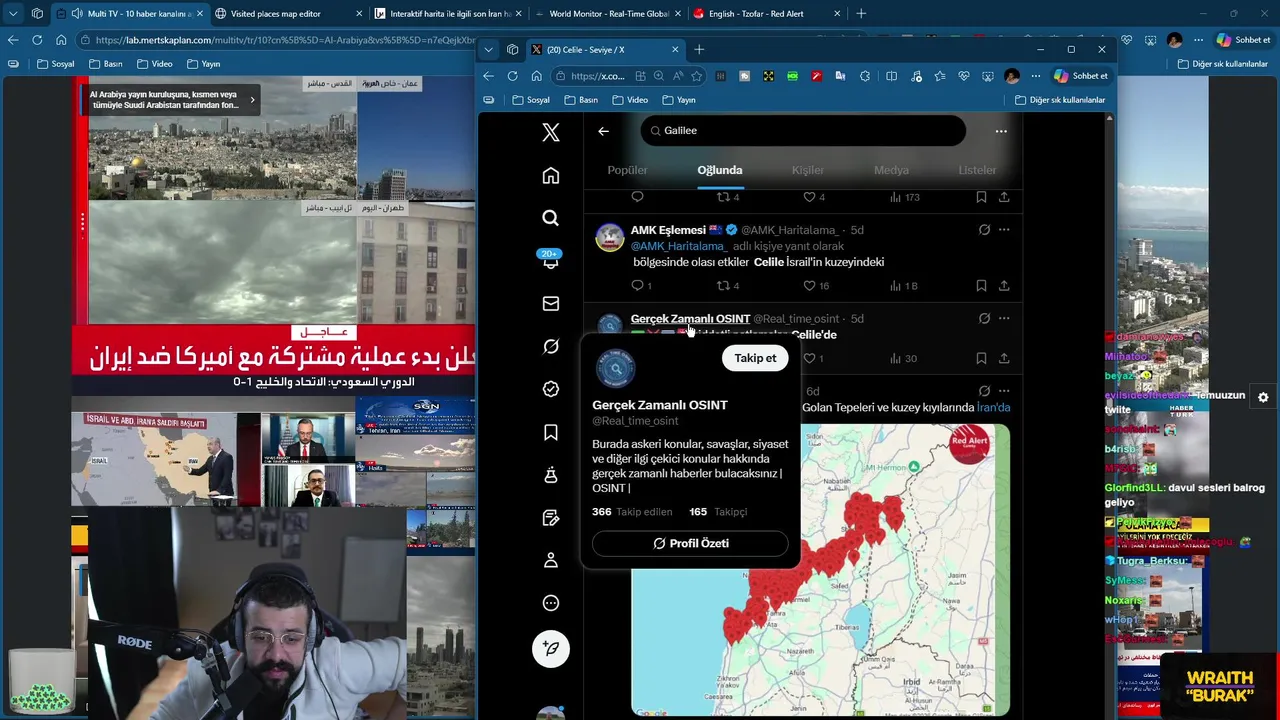Bookmark the Gerçek Zamanlı OSINT tweet
This screenshot has width=1280, height=720.
pos(981,358)
